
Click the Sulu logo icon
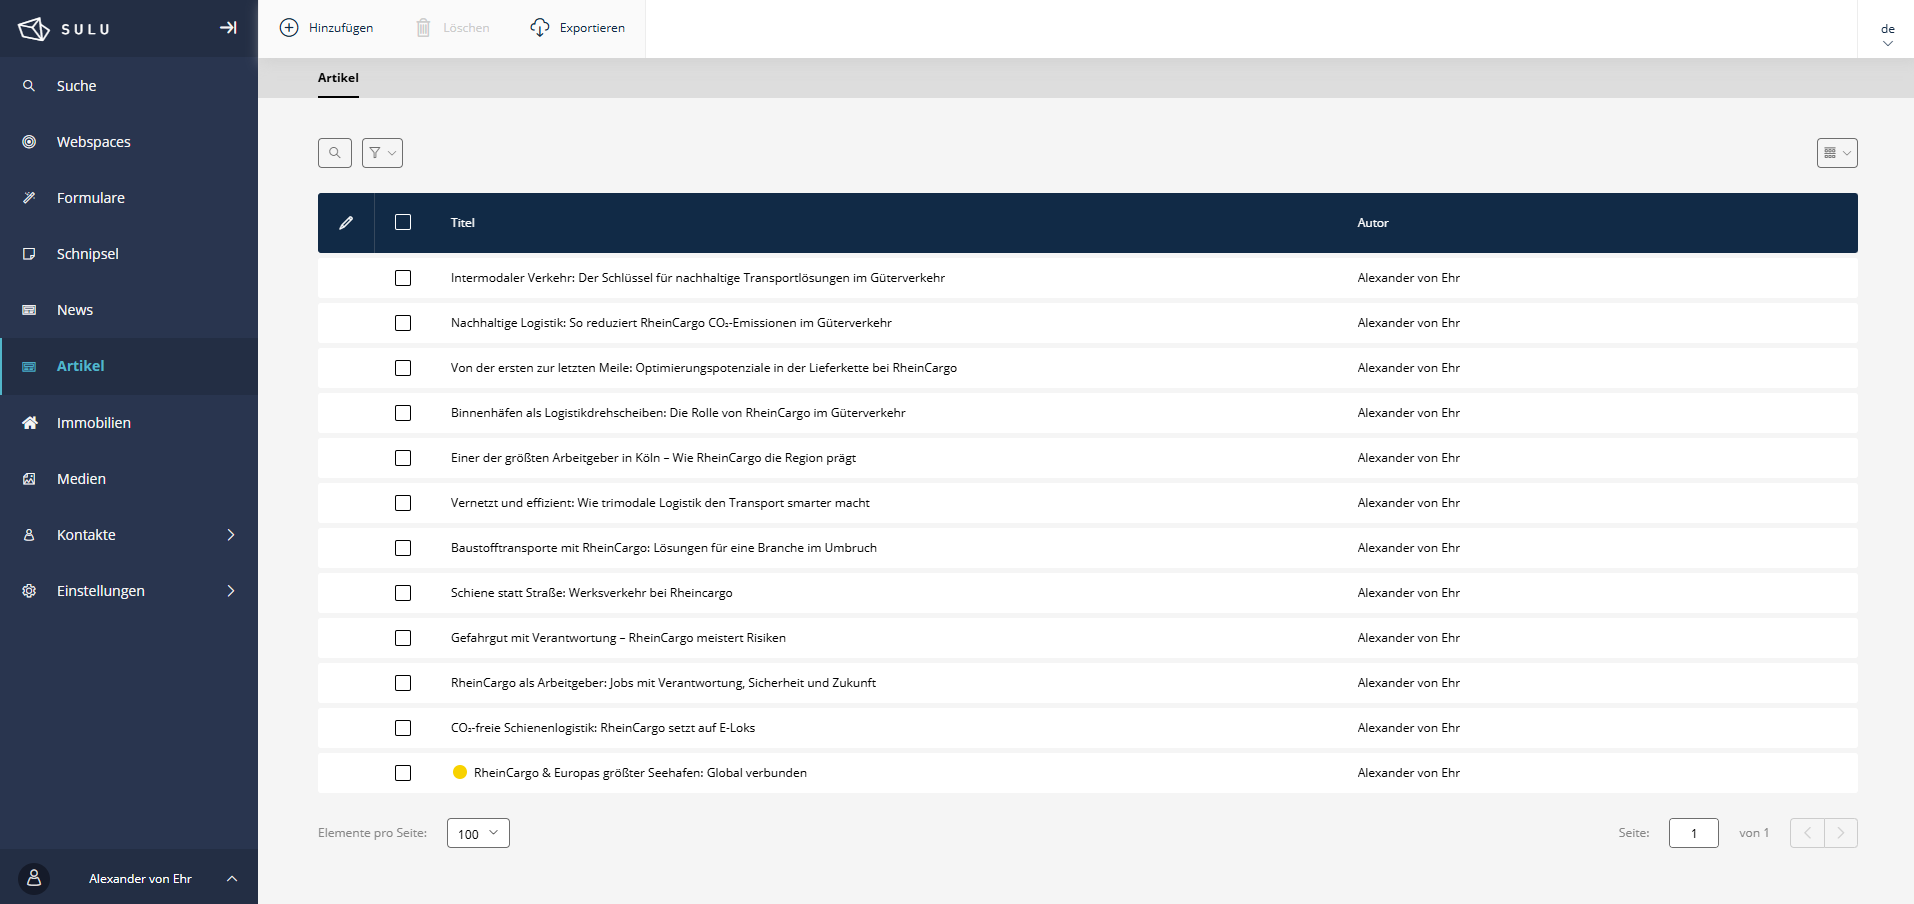coord(33,29)
